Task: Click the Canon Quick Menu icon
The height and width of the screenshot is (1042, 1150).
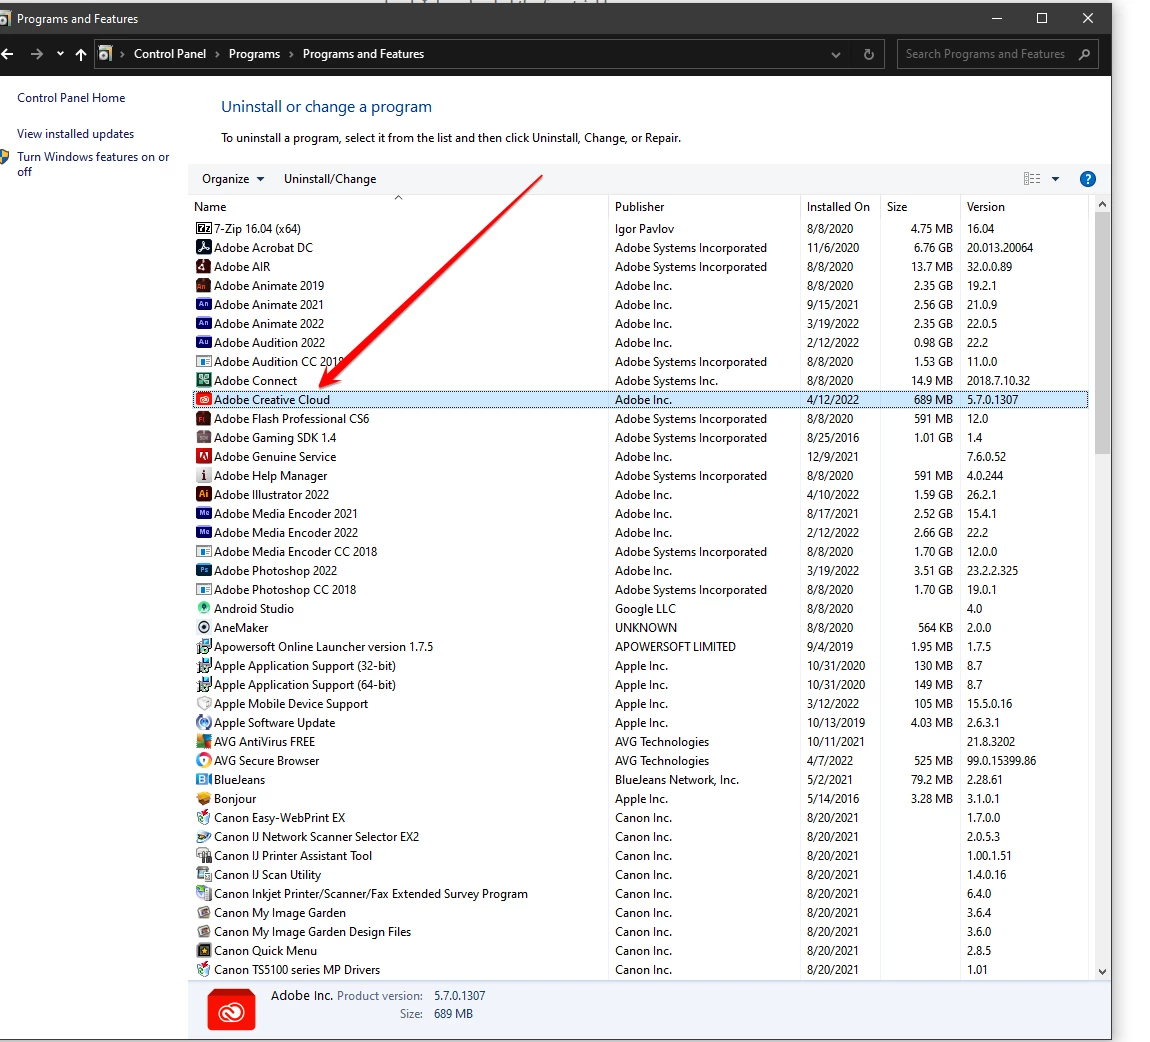Action: [x=204, y=951]
